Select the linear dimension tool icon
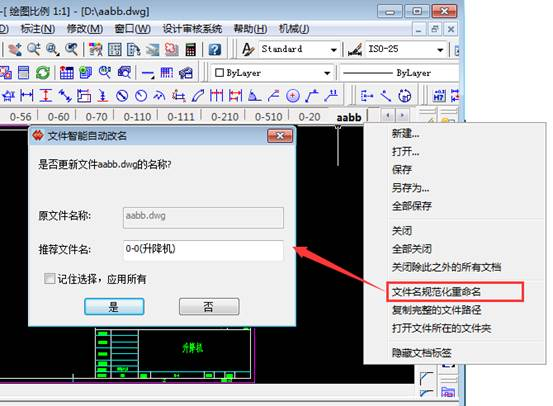This screenshot has width=553, height=406. pos(27,96)
